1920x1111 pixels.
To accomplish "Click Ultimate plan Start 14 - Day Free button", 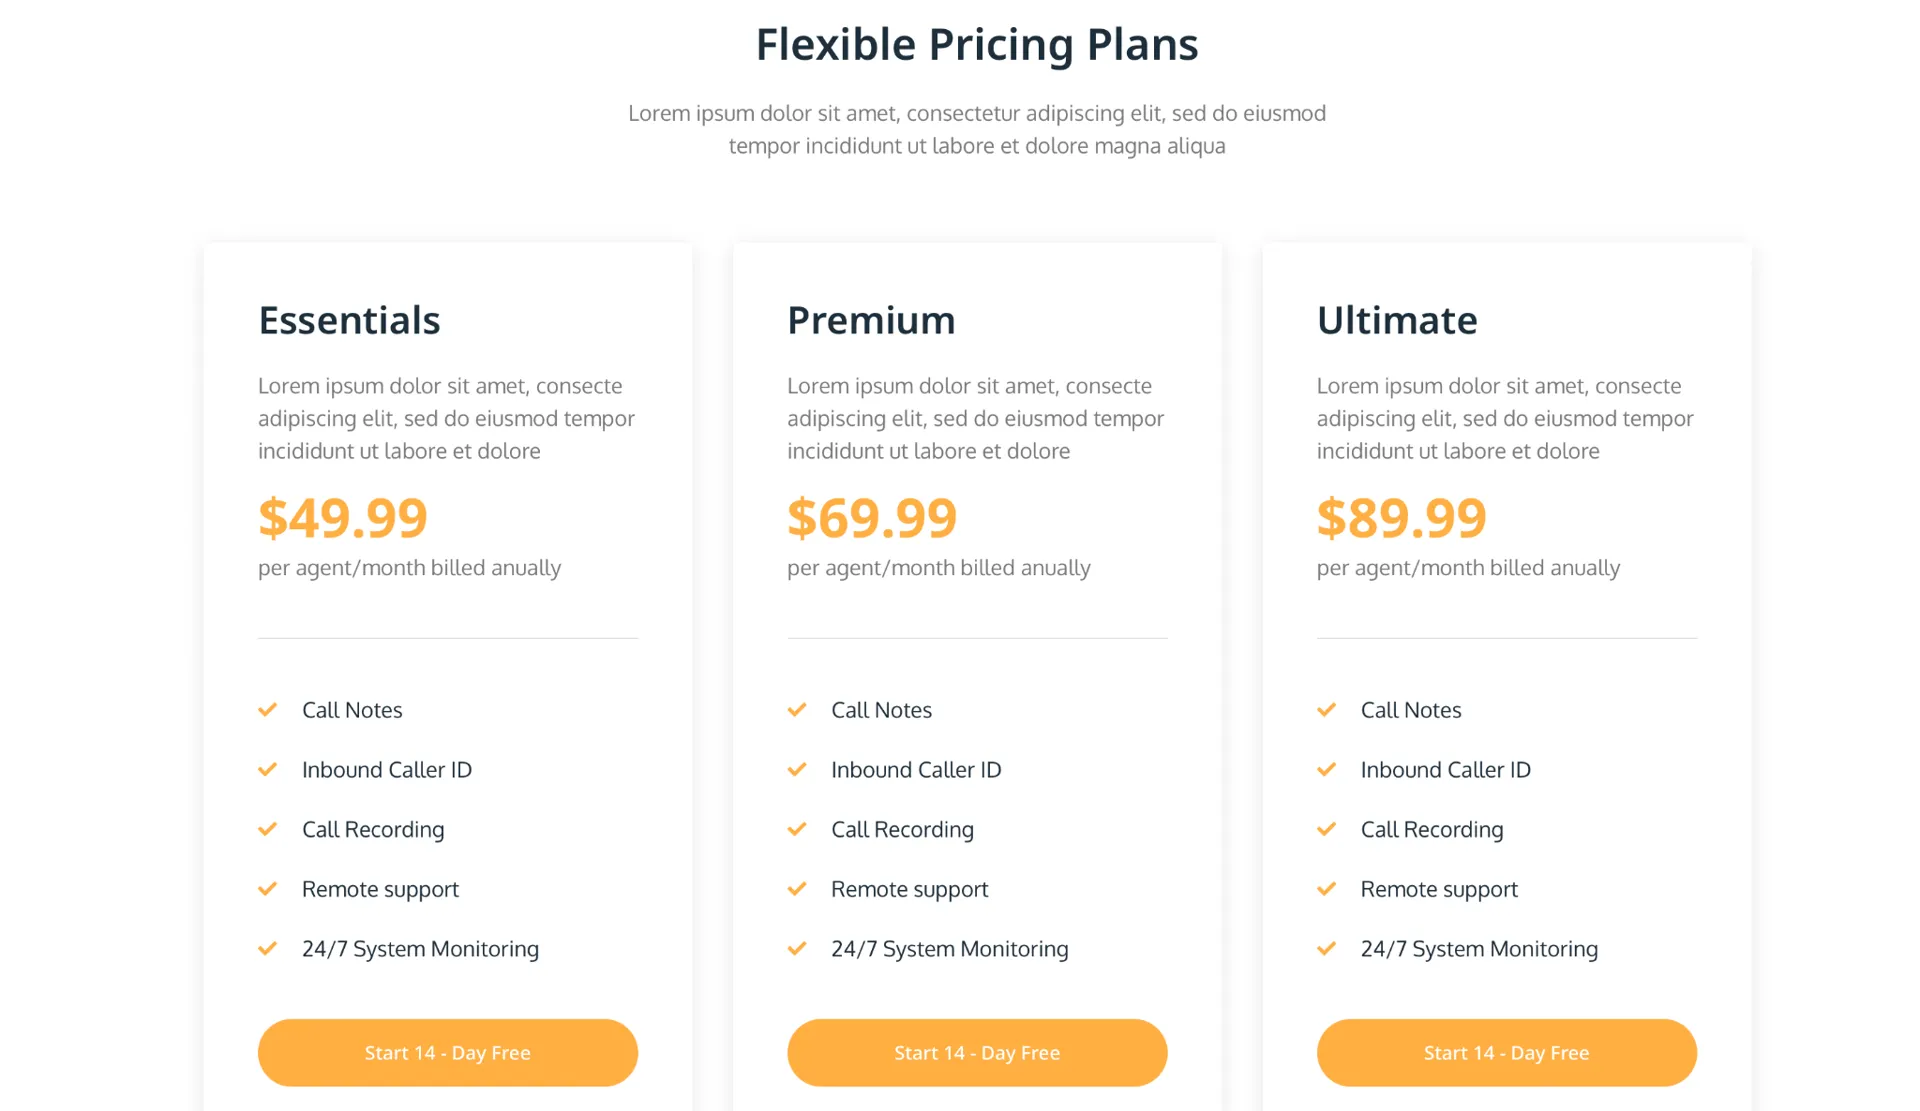I will pos(1506,1052).
